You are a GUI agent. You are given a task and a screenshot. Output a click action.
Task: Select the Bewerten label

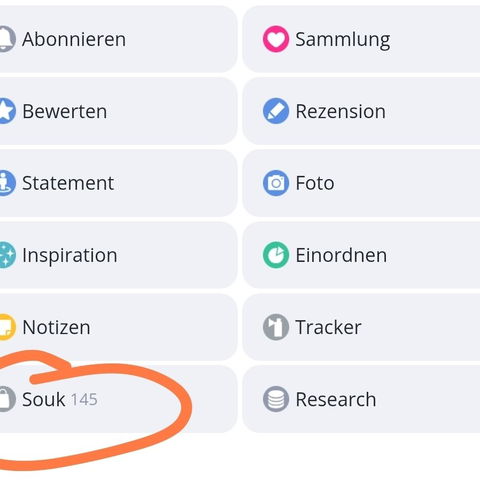click(65, 111)
